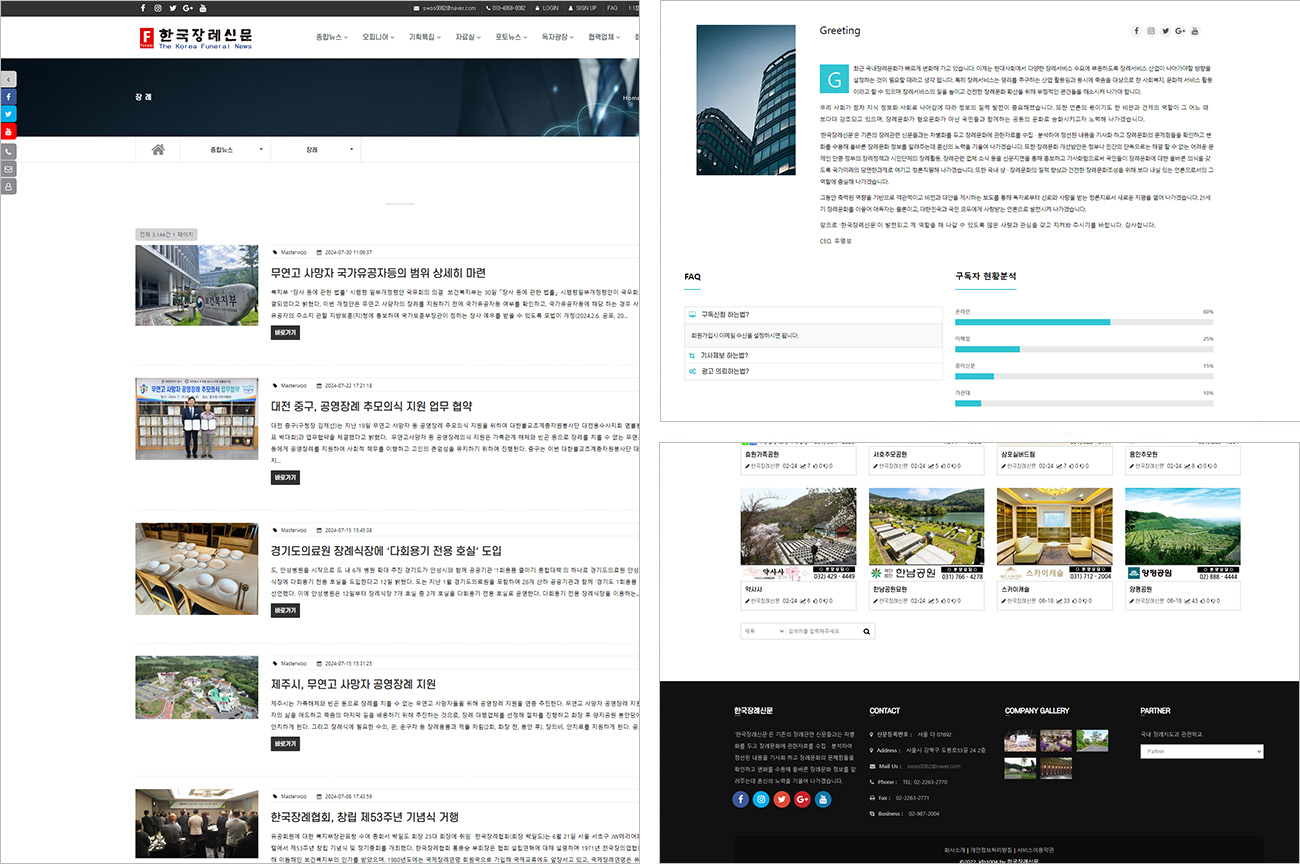
Task: Click the footer round Facebook icon
Action: pos(741,799)
